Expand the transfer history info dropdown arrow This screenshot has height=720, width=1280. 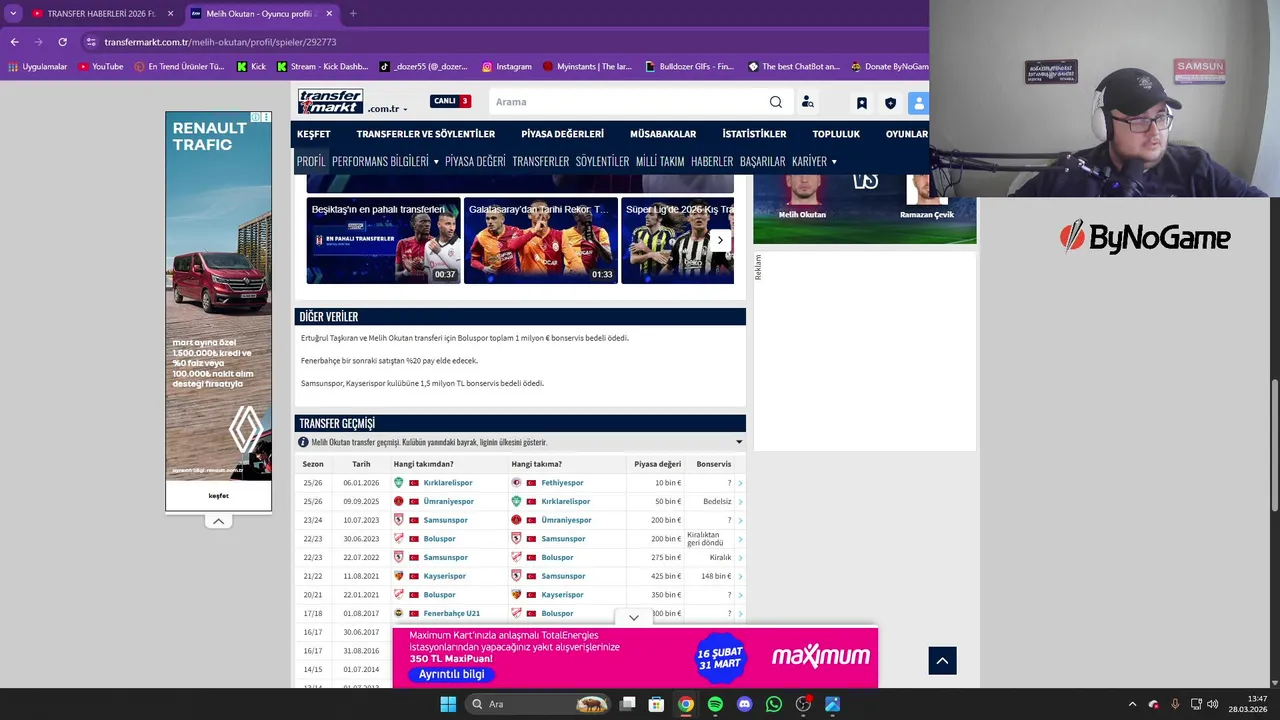pyautogui.click(x=739, y=442)
